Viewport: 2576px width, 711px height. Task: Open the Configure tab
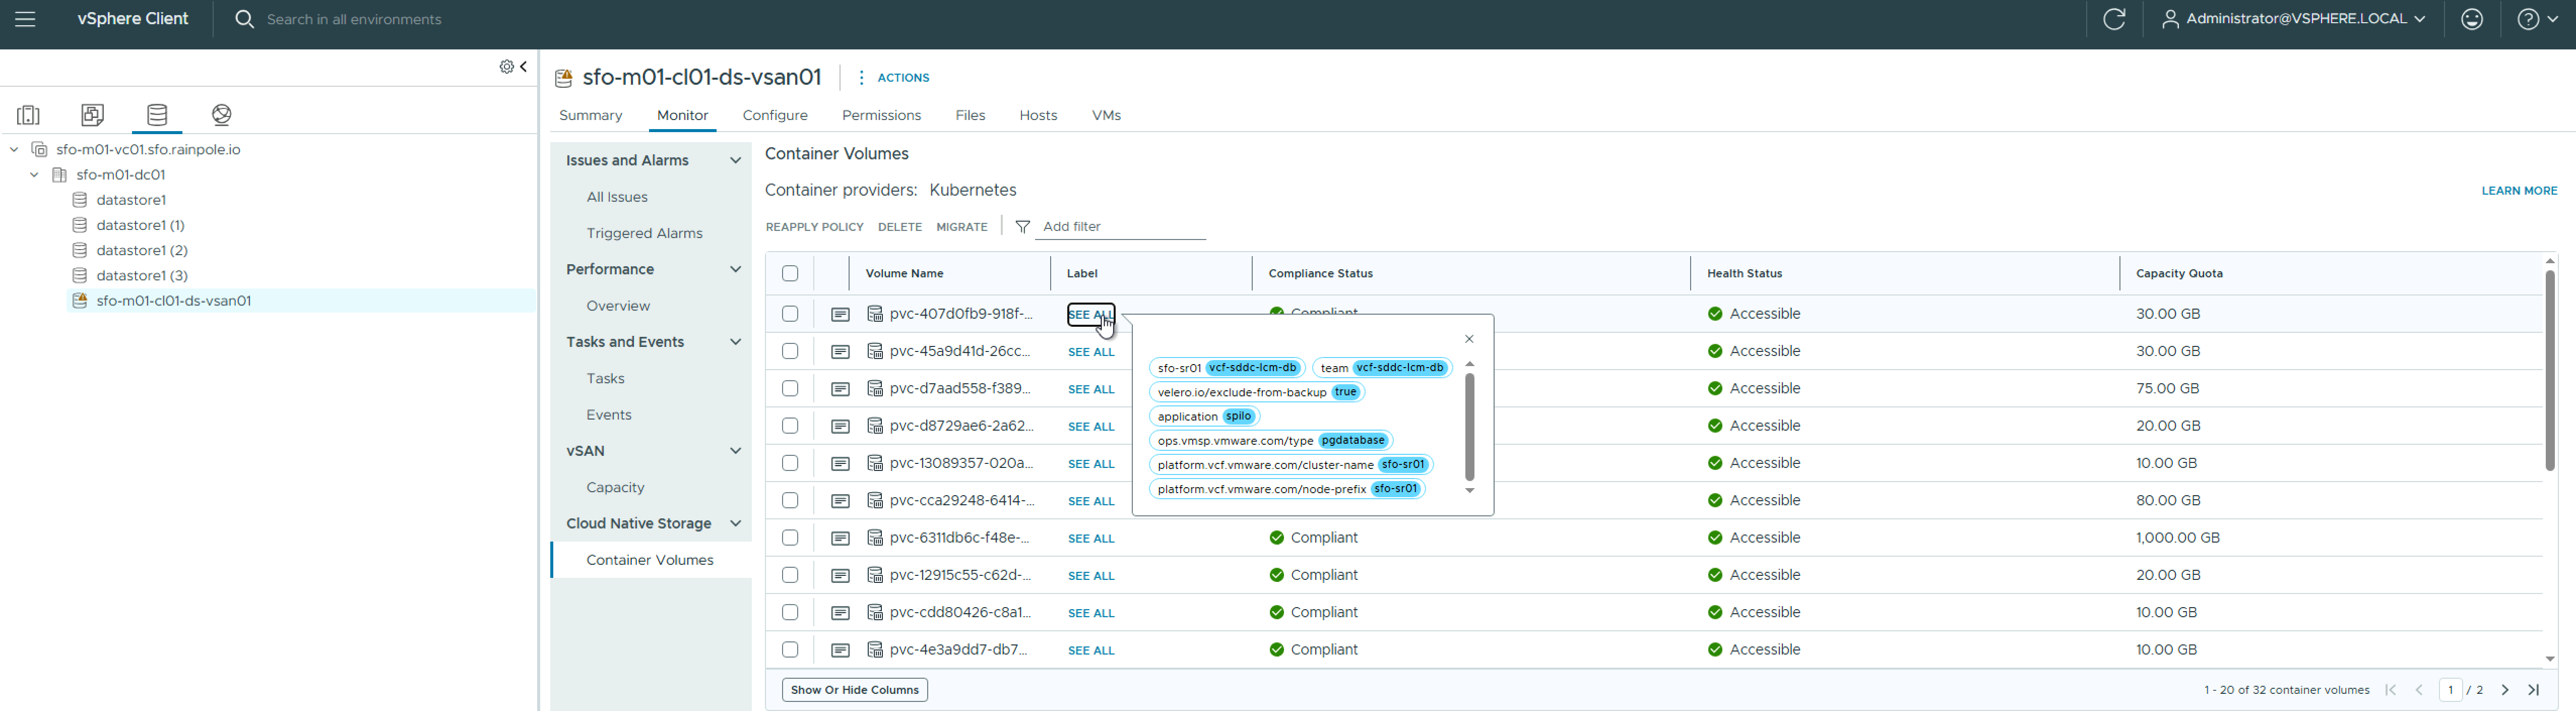[775, 115]
